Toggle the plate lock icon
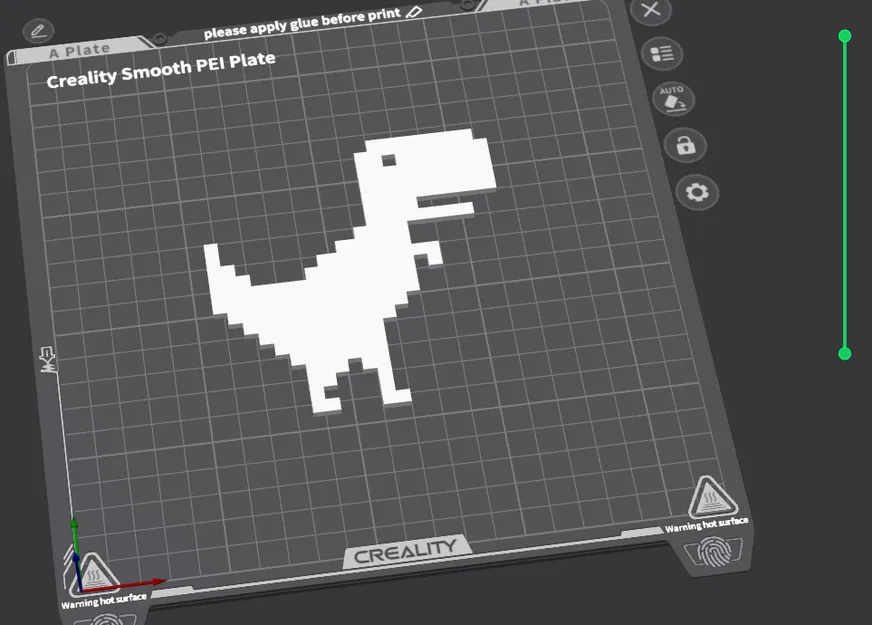 tap(686, 145)
